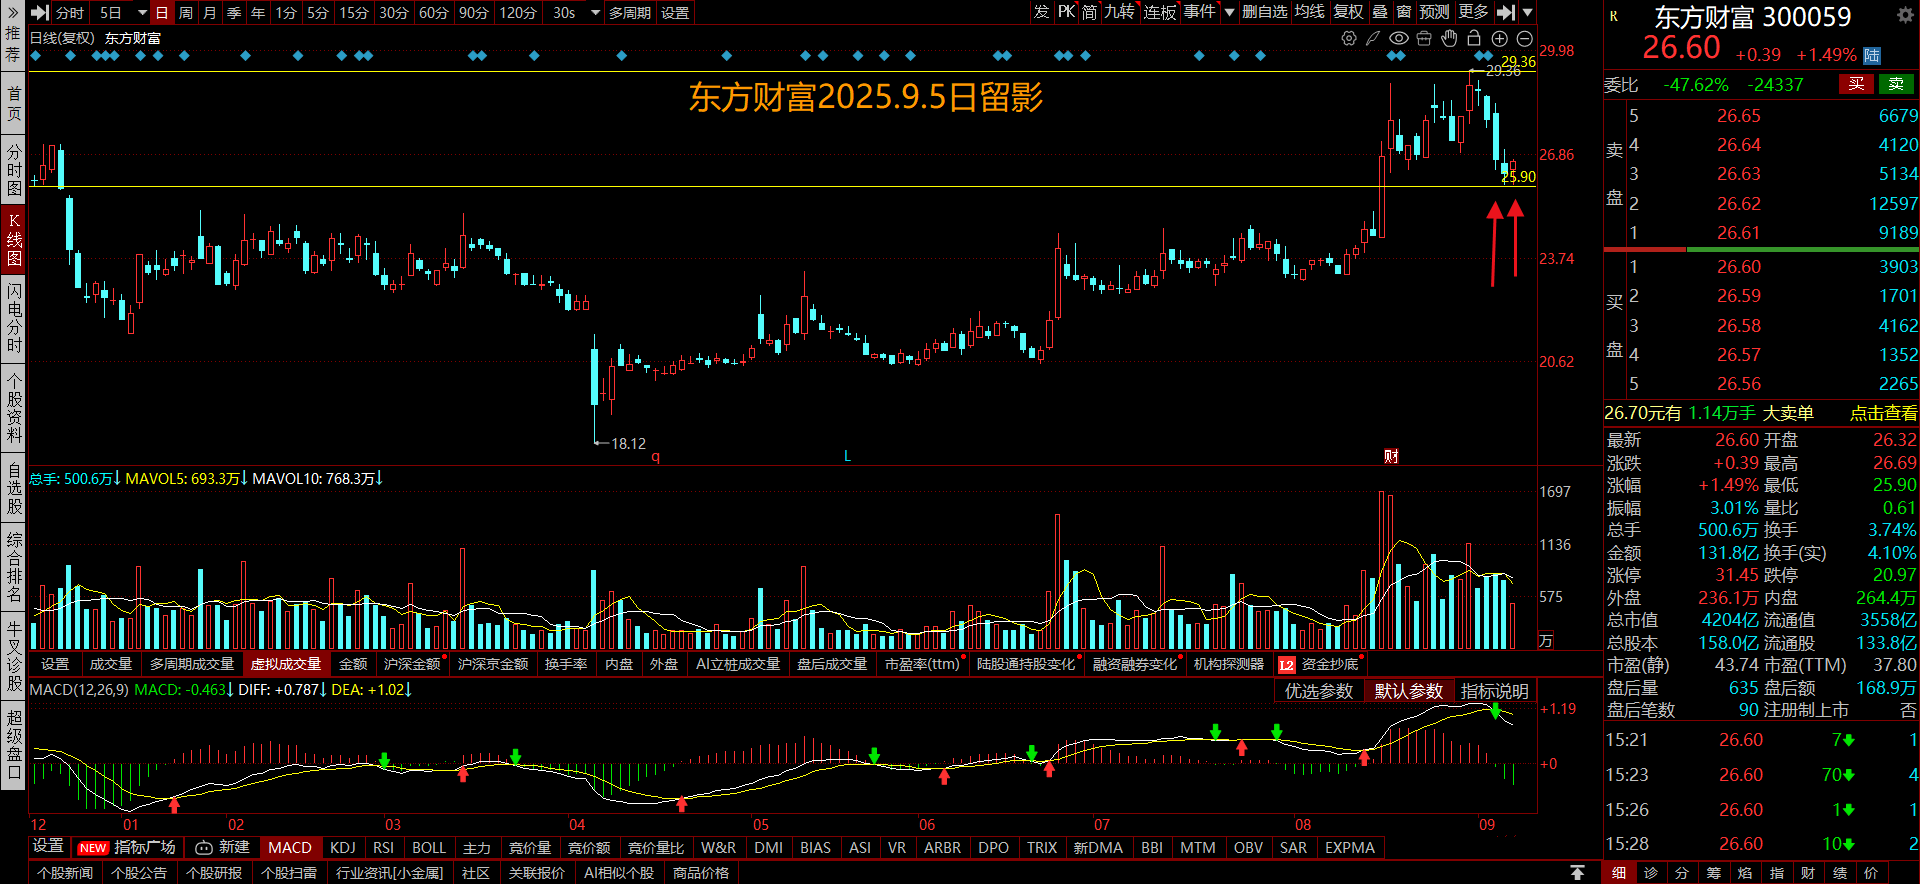Select 细 detail tab at bottom right
1920x884 pixels.
click(1619, 873)
